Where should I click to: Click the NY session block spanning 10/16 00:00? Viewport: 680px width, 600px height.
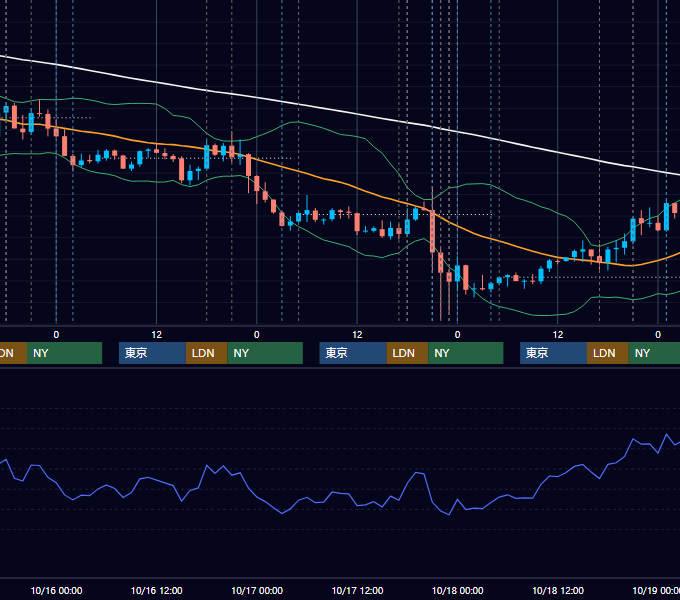64,353
